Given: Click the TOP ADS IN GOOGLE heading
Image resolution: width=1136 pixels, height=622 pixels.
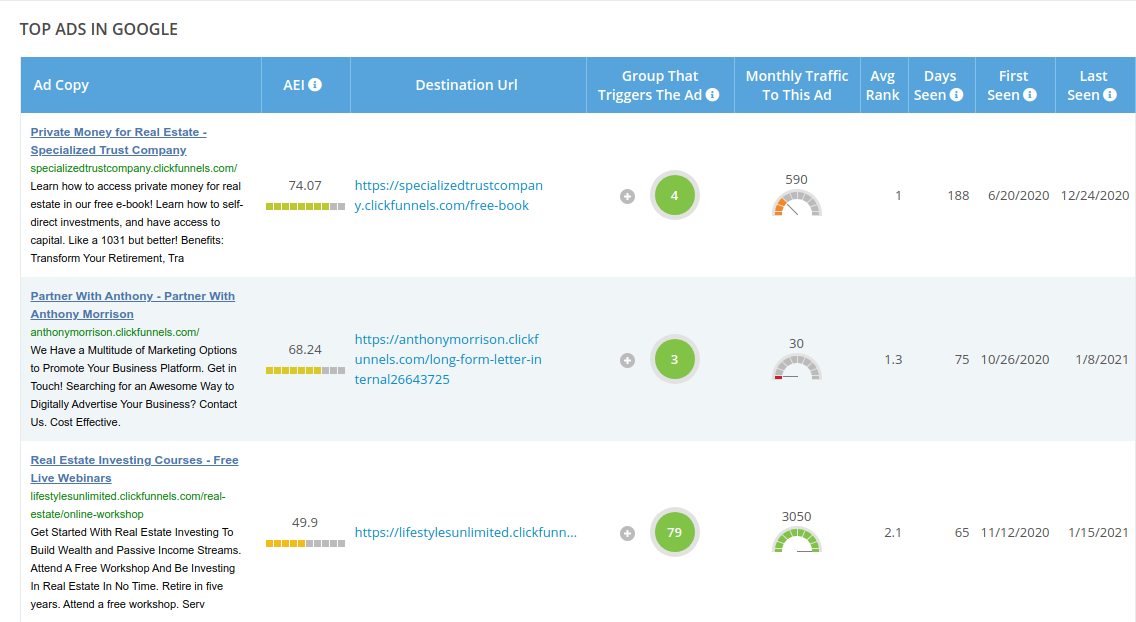Looking at the screenshot, I should tap(99, 29).
